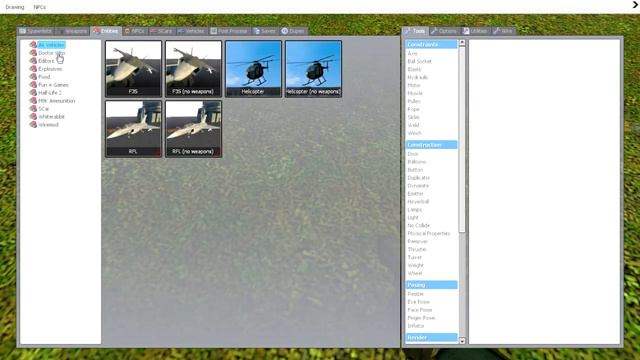
Task: Select the Dynamite tool
Action: click(418, 186)
